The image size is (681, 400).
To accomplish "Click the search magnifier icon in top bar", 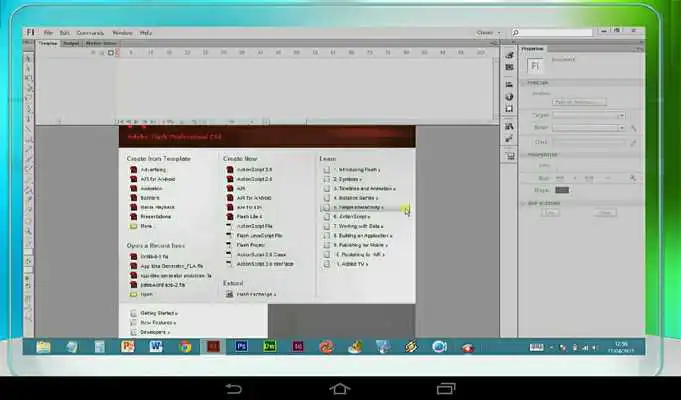I will pos(516,33).
